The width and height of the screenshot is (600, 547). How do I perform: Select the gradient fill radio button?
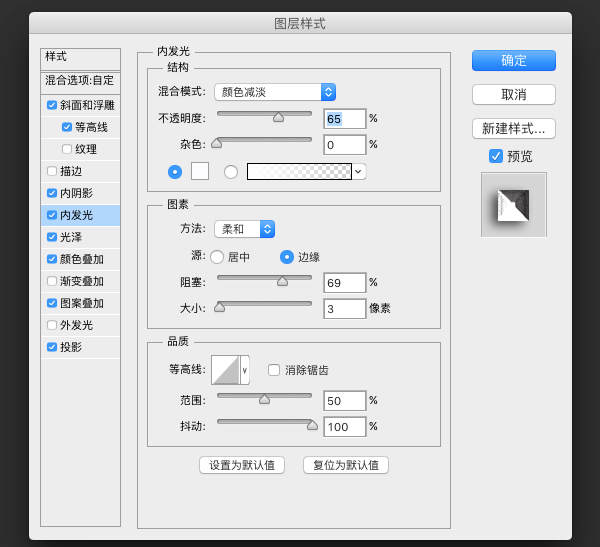231,172
